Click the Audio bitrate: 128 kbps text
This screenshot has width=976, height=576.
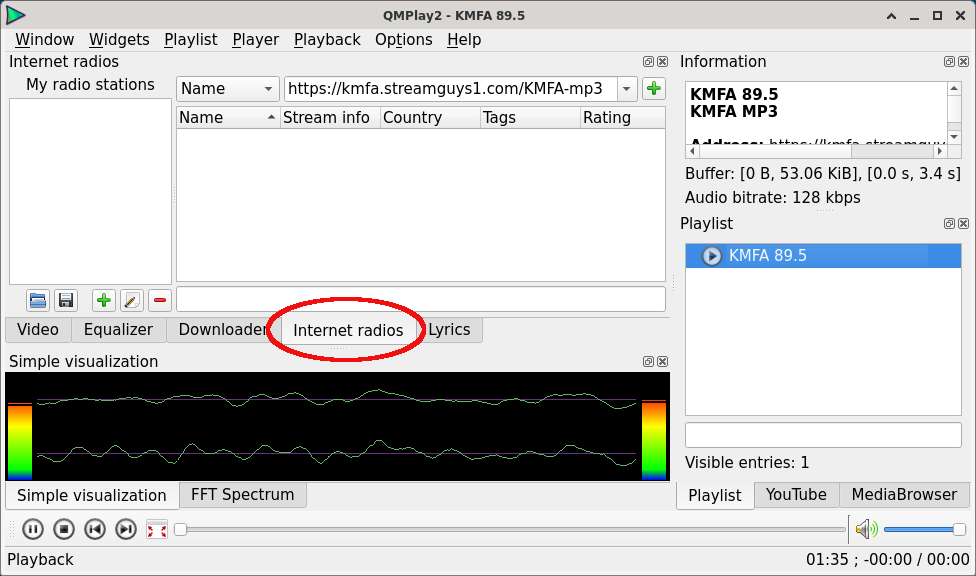pos(772,198)
